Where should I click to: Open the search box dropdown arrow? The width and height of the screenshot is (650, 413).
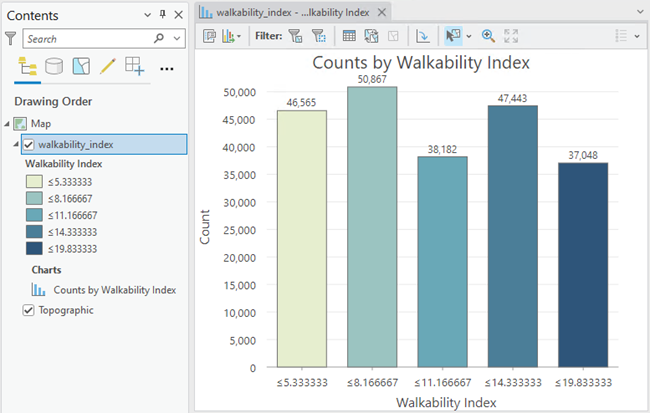(x=177, y=39)
